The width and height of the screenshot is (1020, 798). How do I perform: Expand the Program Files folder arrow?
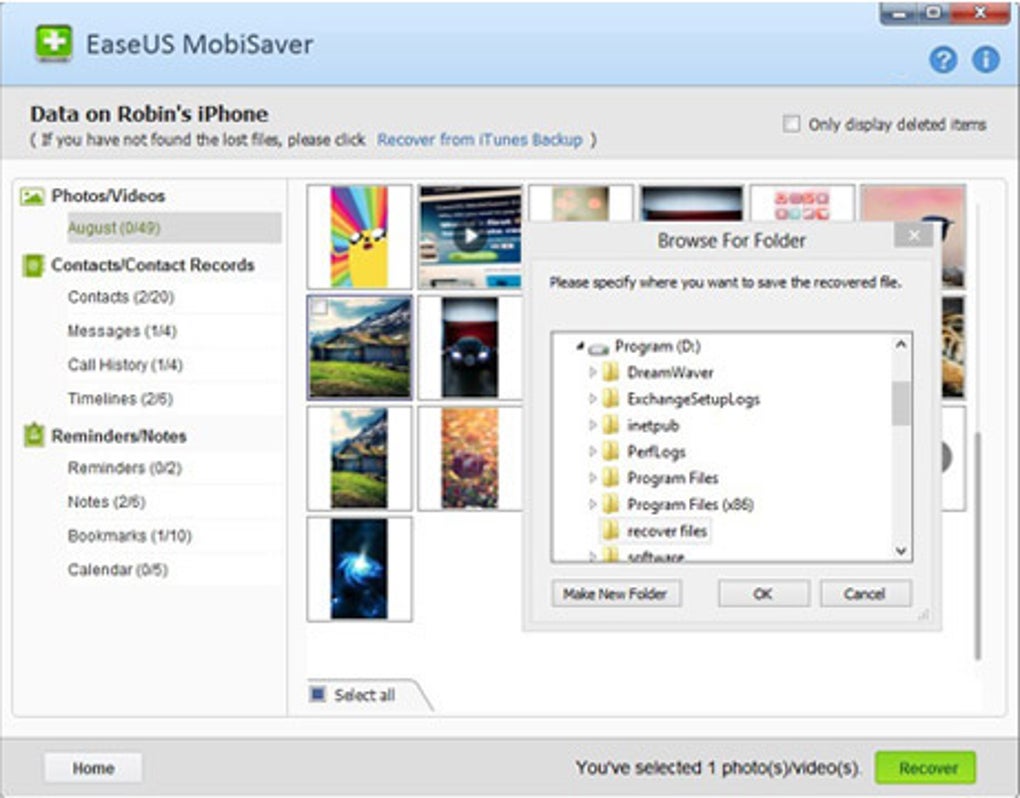pos(593,478)
